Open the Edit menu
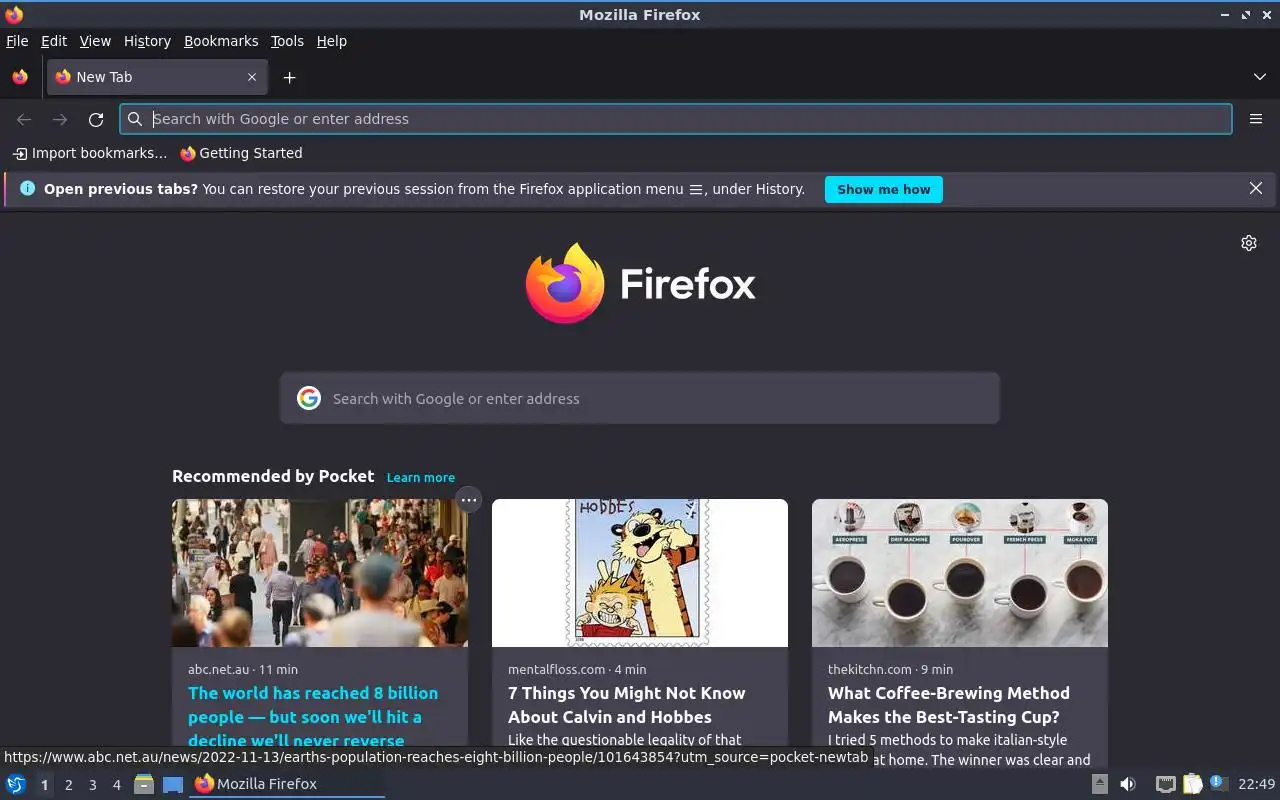Screen dimensions: 1280x800 pos(54,41)
